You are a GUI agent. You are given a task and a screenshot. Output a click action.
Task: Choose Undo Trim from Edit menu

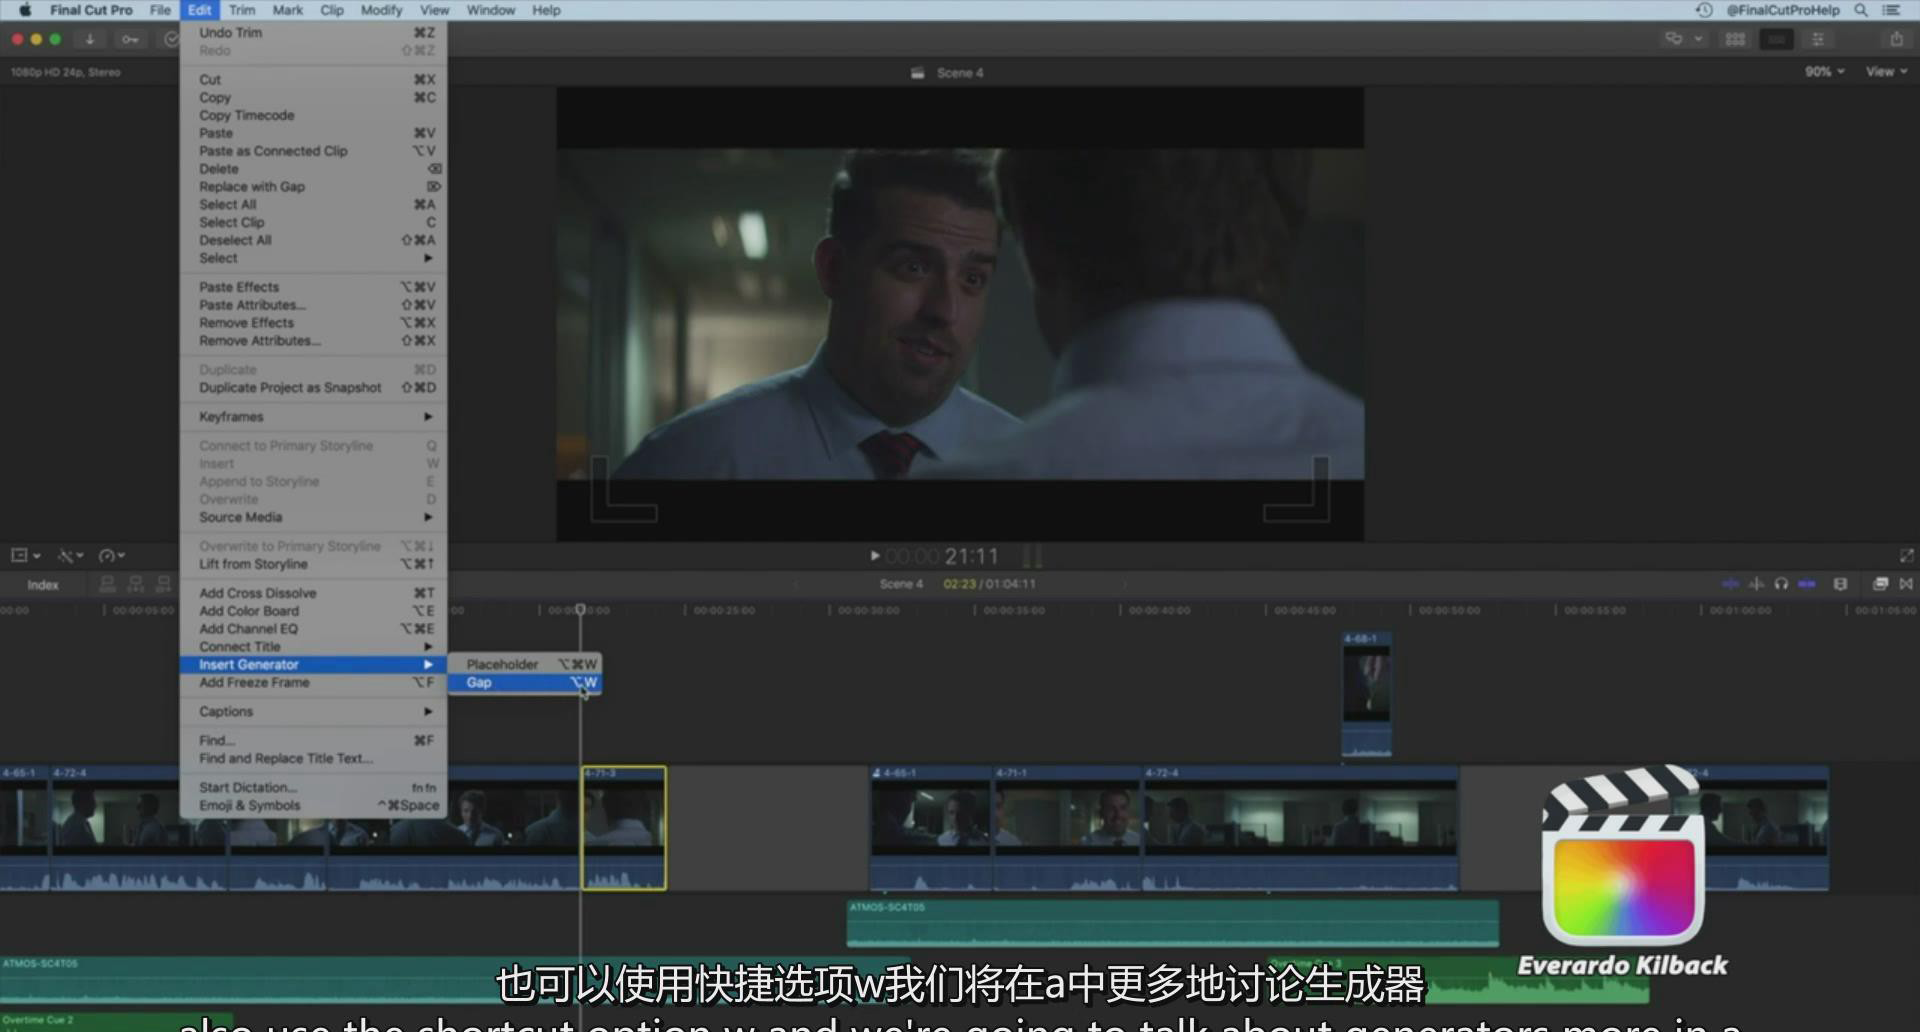tap(313, 33)
